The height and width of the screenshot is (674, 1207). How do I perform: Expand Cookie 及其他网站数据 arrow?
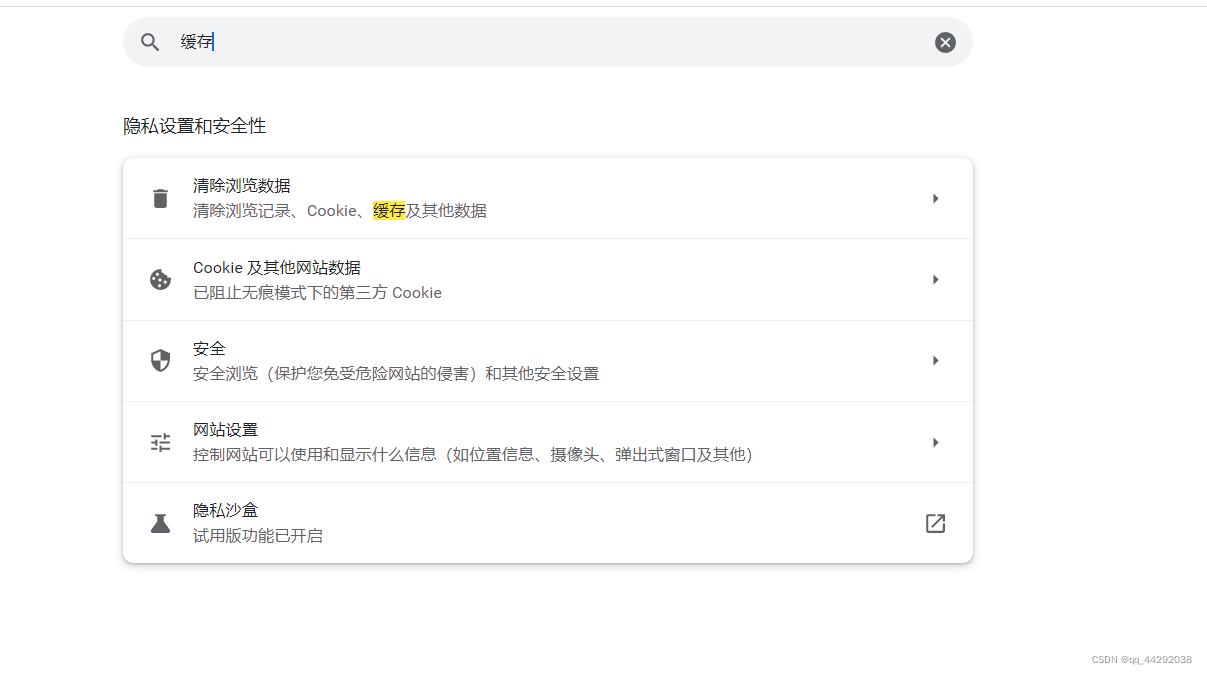point(935,280)
